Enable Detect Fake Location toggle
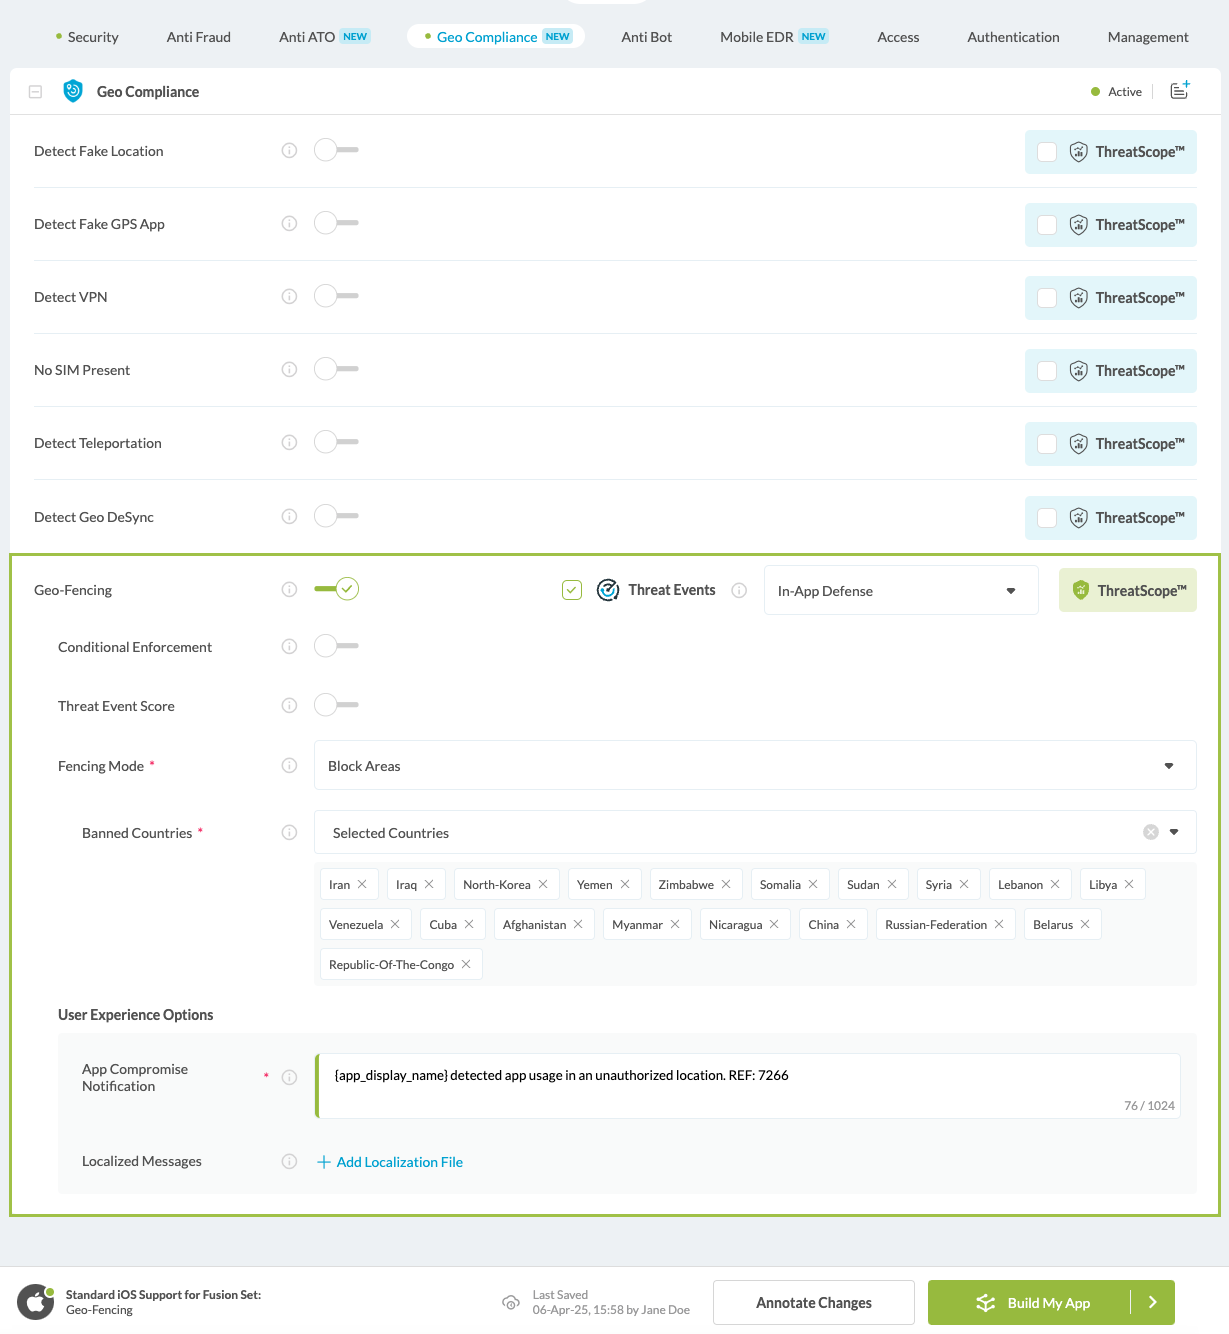The width and height of the screenshot is (1229, 1334). (x=335, y=151)
